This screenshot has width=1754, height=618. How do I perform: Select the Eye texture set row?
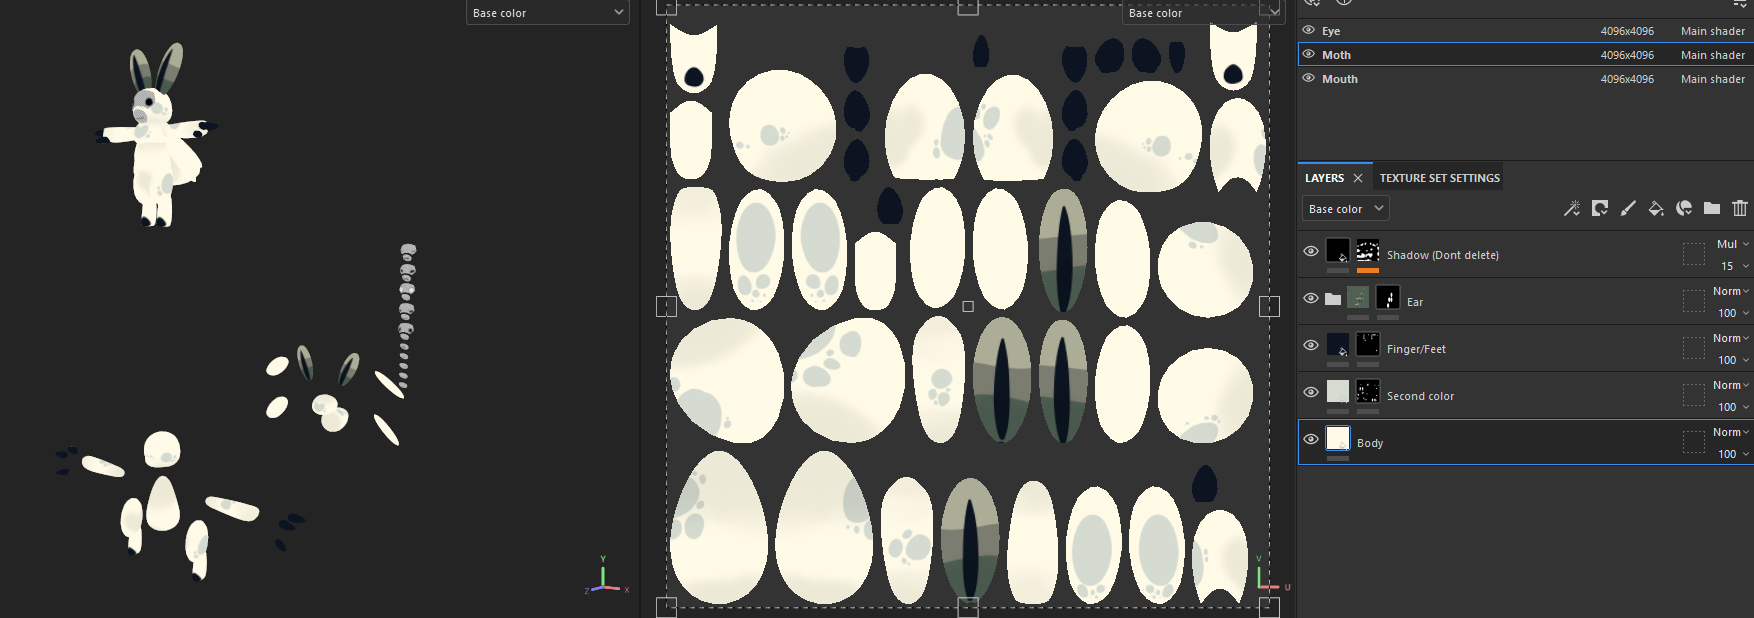tap(1525, 30)
